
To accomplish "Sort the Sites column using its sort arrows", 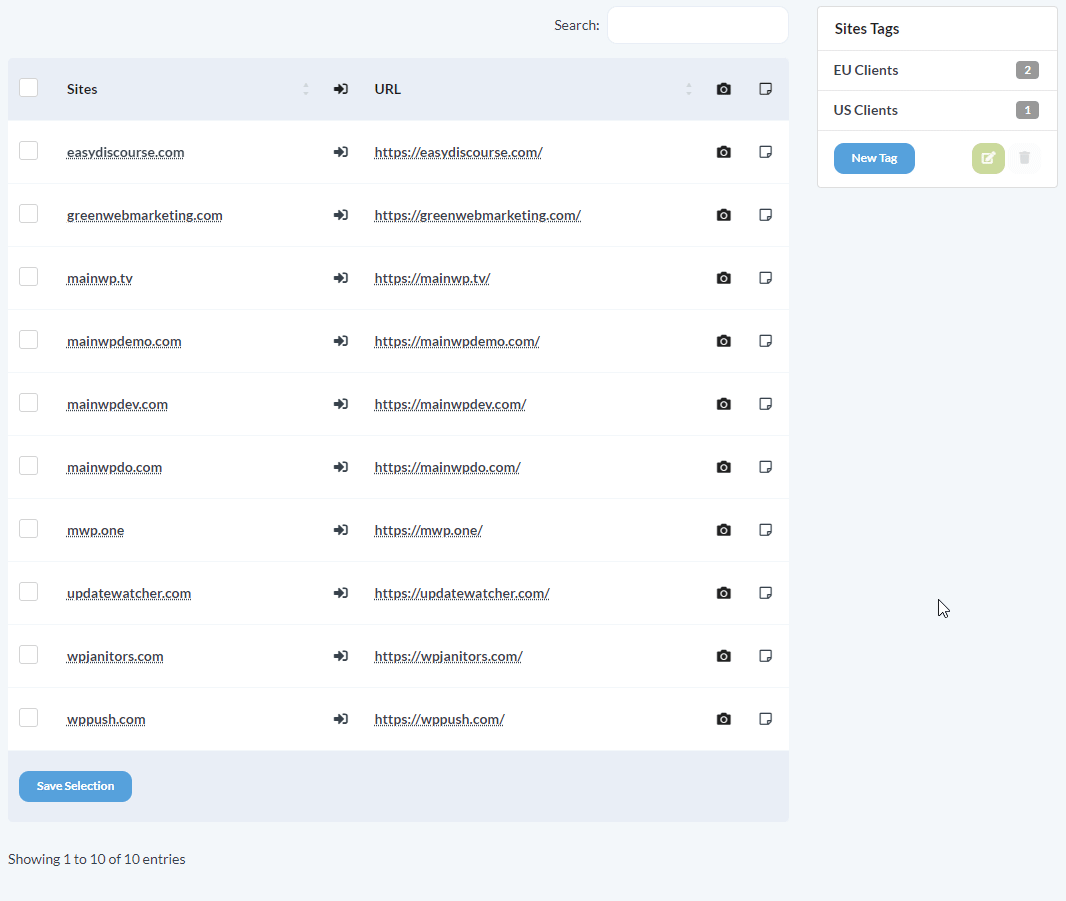I will point(305,89).
